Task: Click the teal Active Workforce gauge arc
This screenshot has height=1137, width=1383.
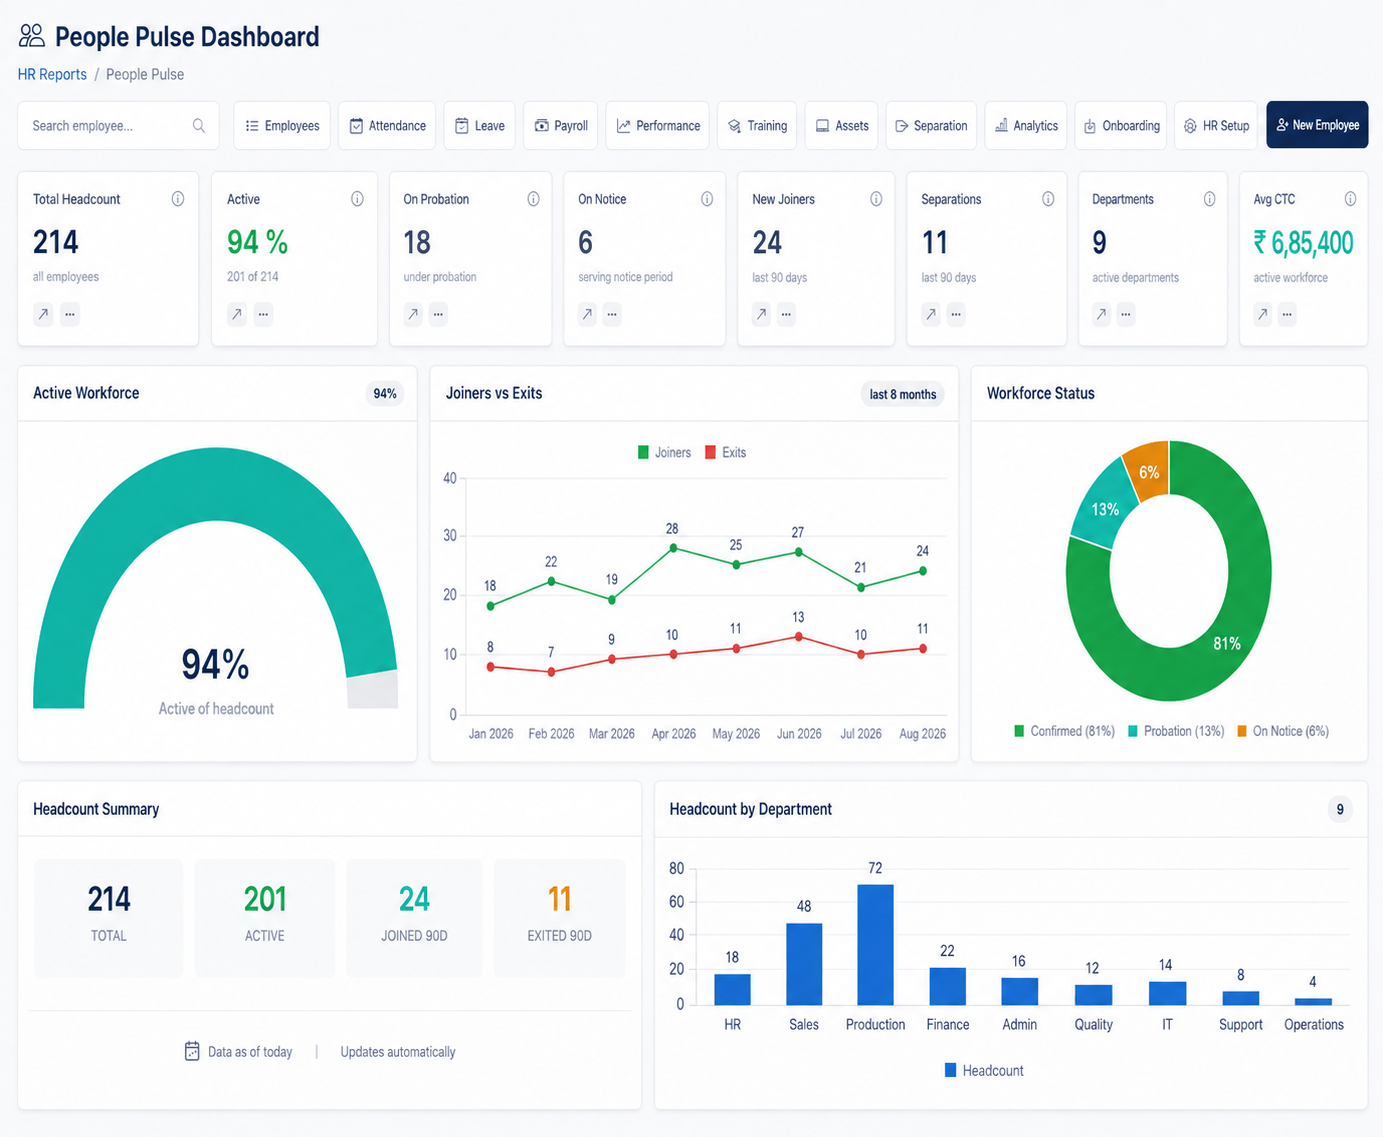Action: click(215, 485)
